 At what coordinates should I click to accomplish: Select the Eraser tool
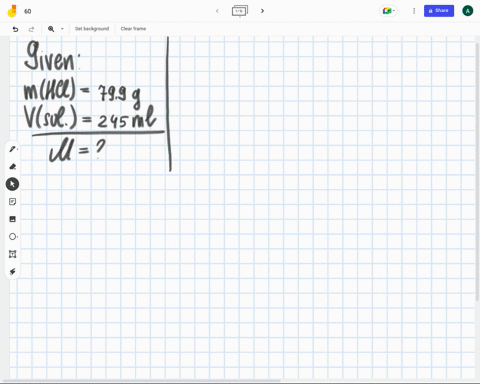tap(13, 167)
